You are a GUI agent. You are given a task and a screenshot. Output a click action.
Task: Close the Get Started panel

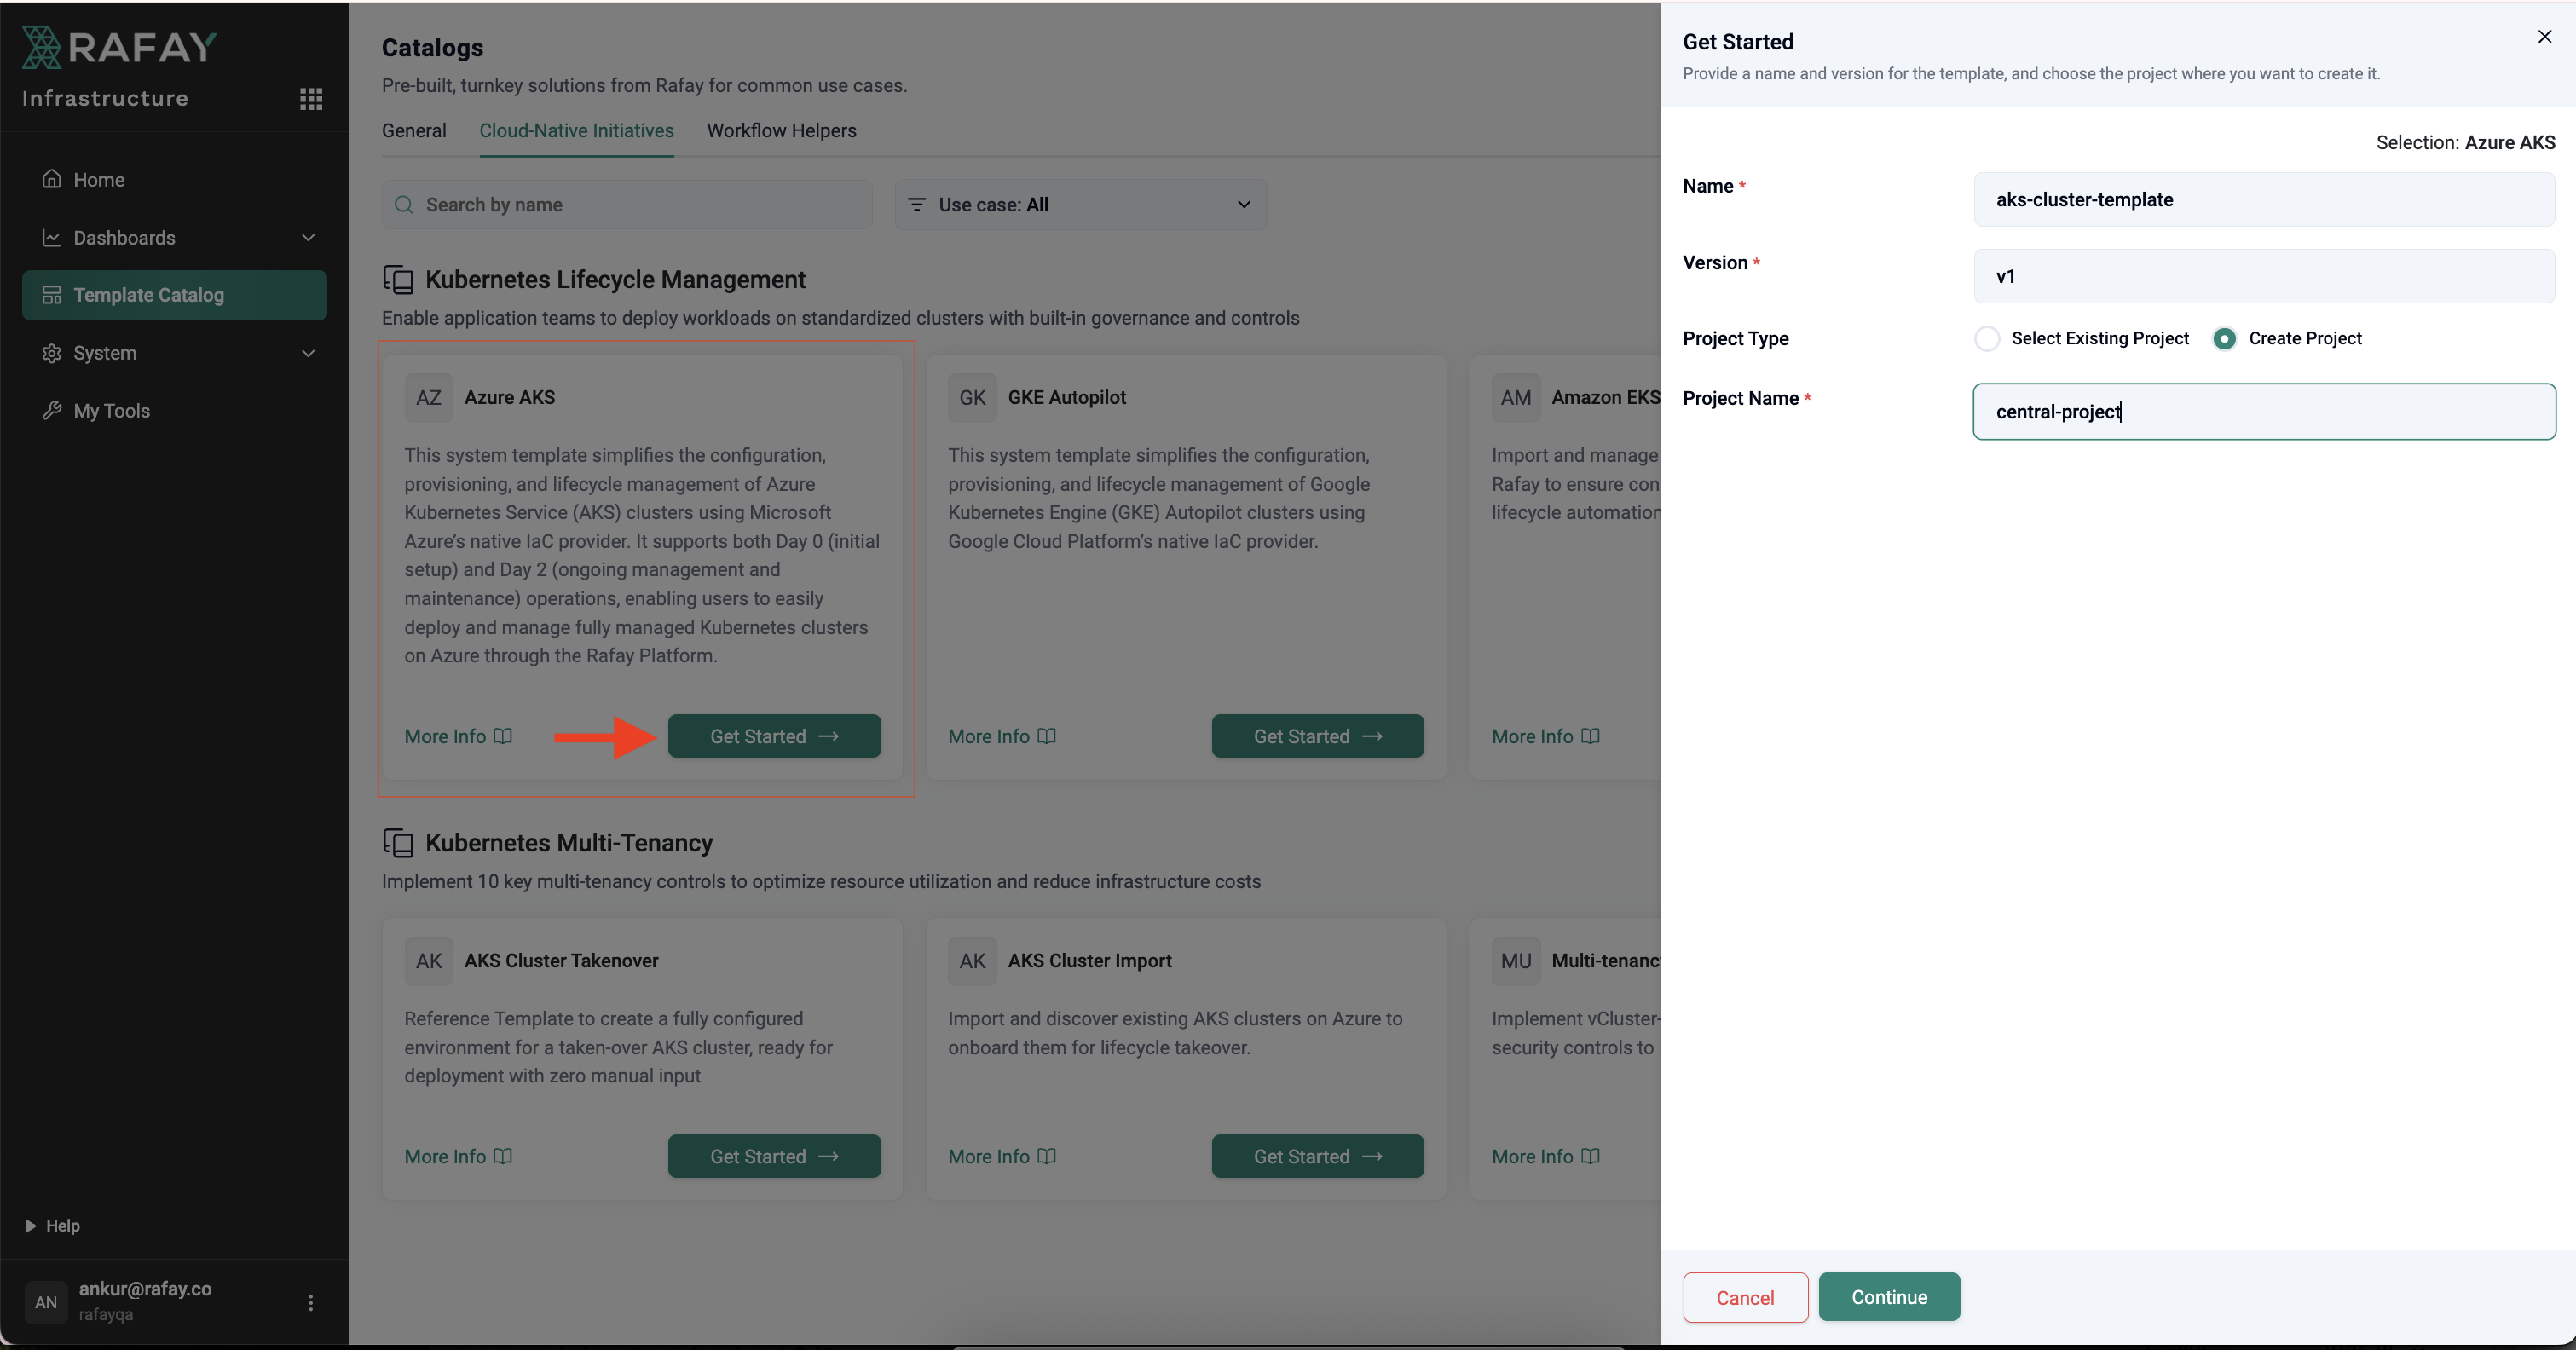2544,37
